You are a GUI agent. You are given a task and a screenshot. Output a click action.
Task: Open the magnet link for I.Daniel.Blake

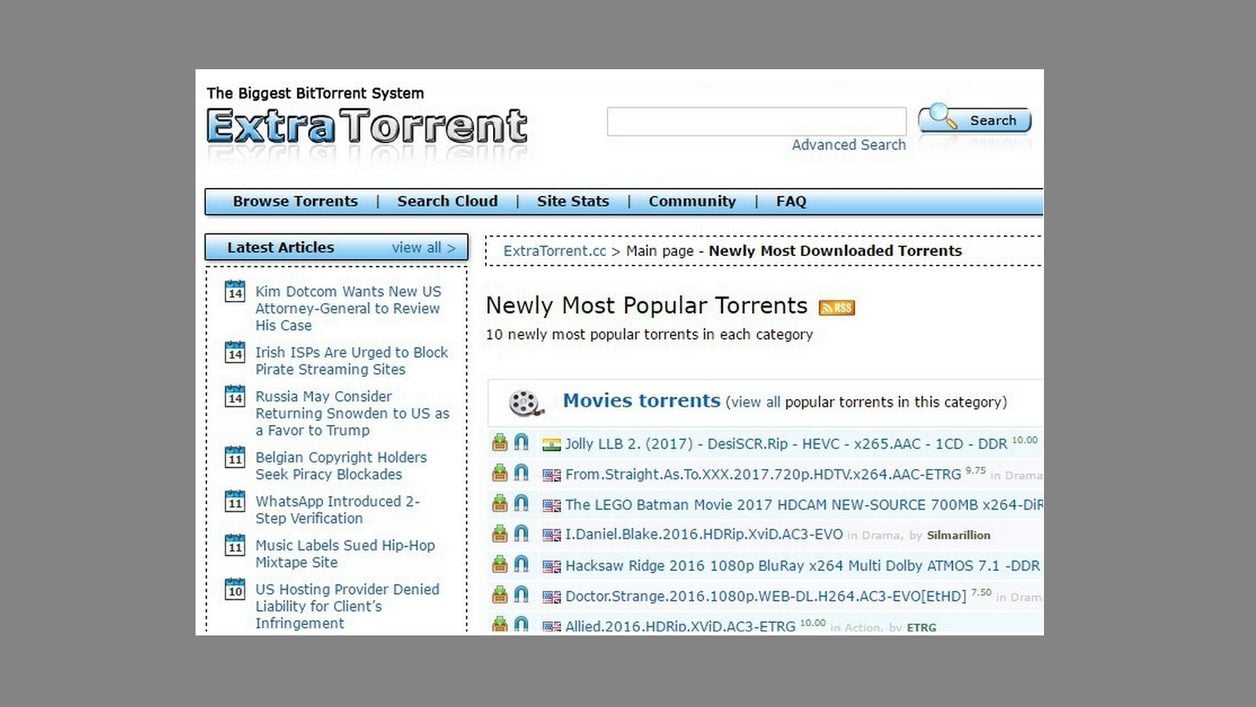pyautogui.click(x=521, y=533)
